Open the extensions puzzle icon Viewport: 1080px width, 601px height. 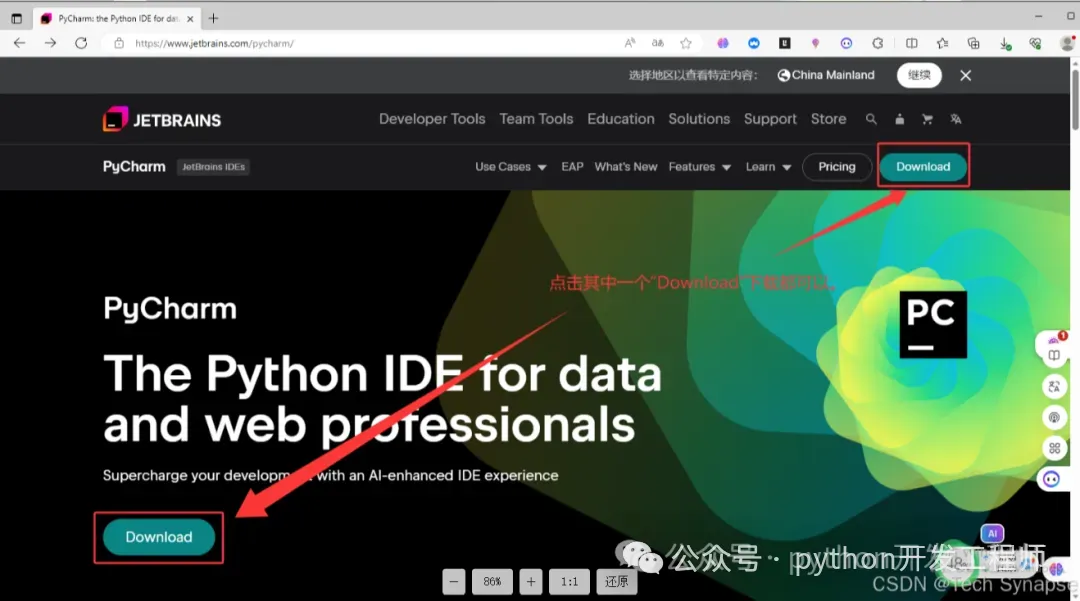click(878, 43)
